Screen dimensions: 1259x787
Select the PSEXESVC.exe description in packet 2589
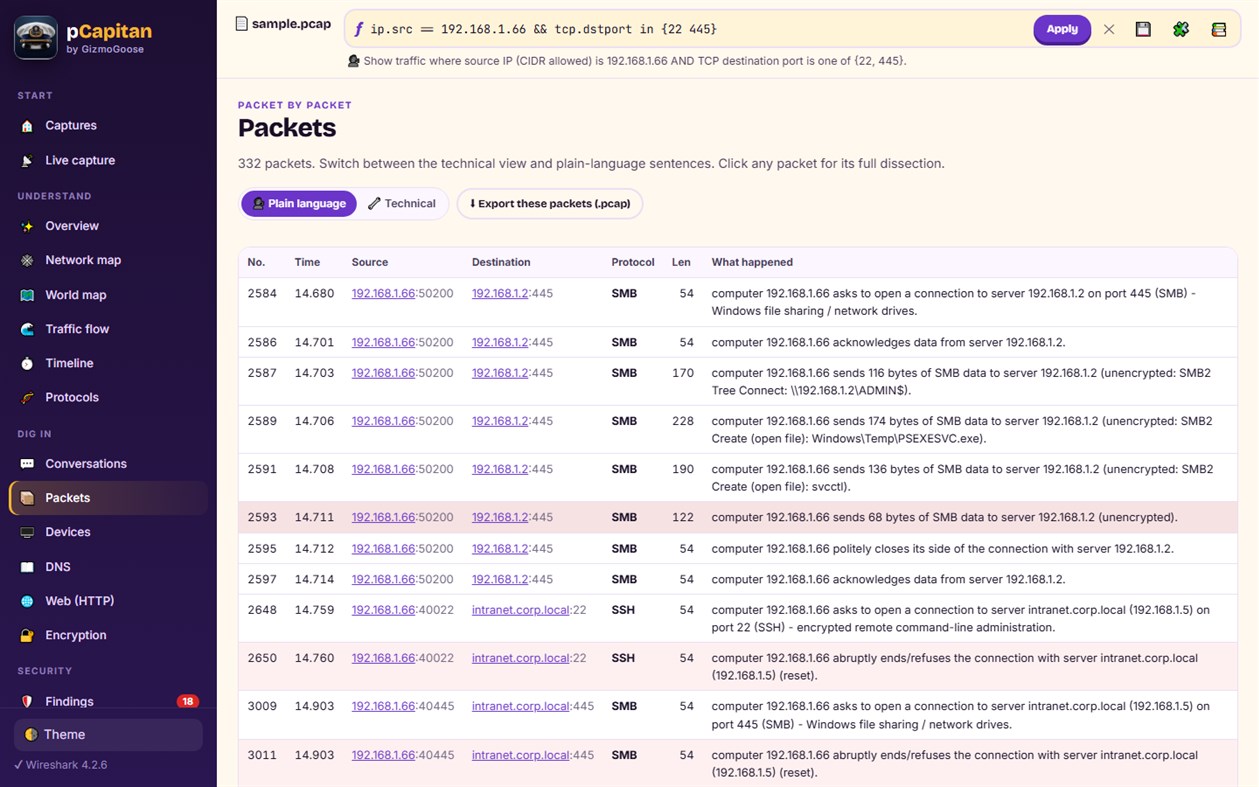point(962,430)
